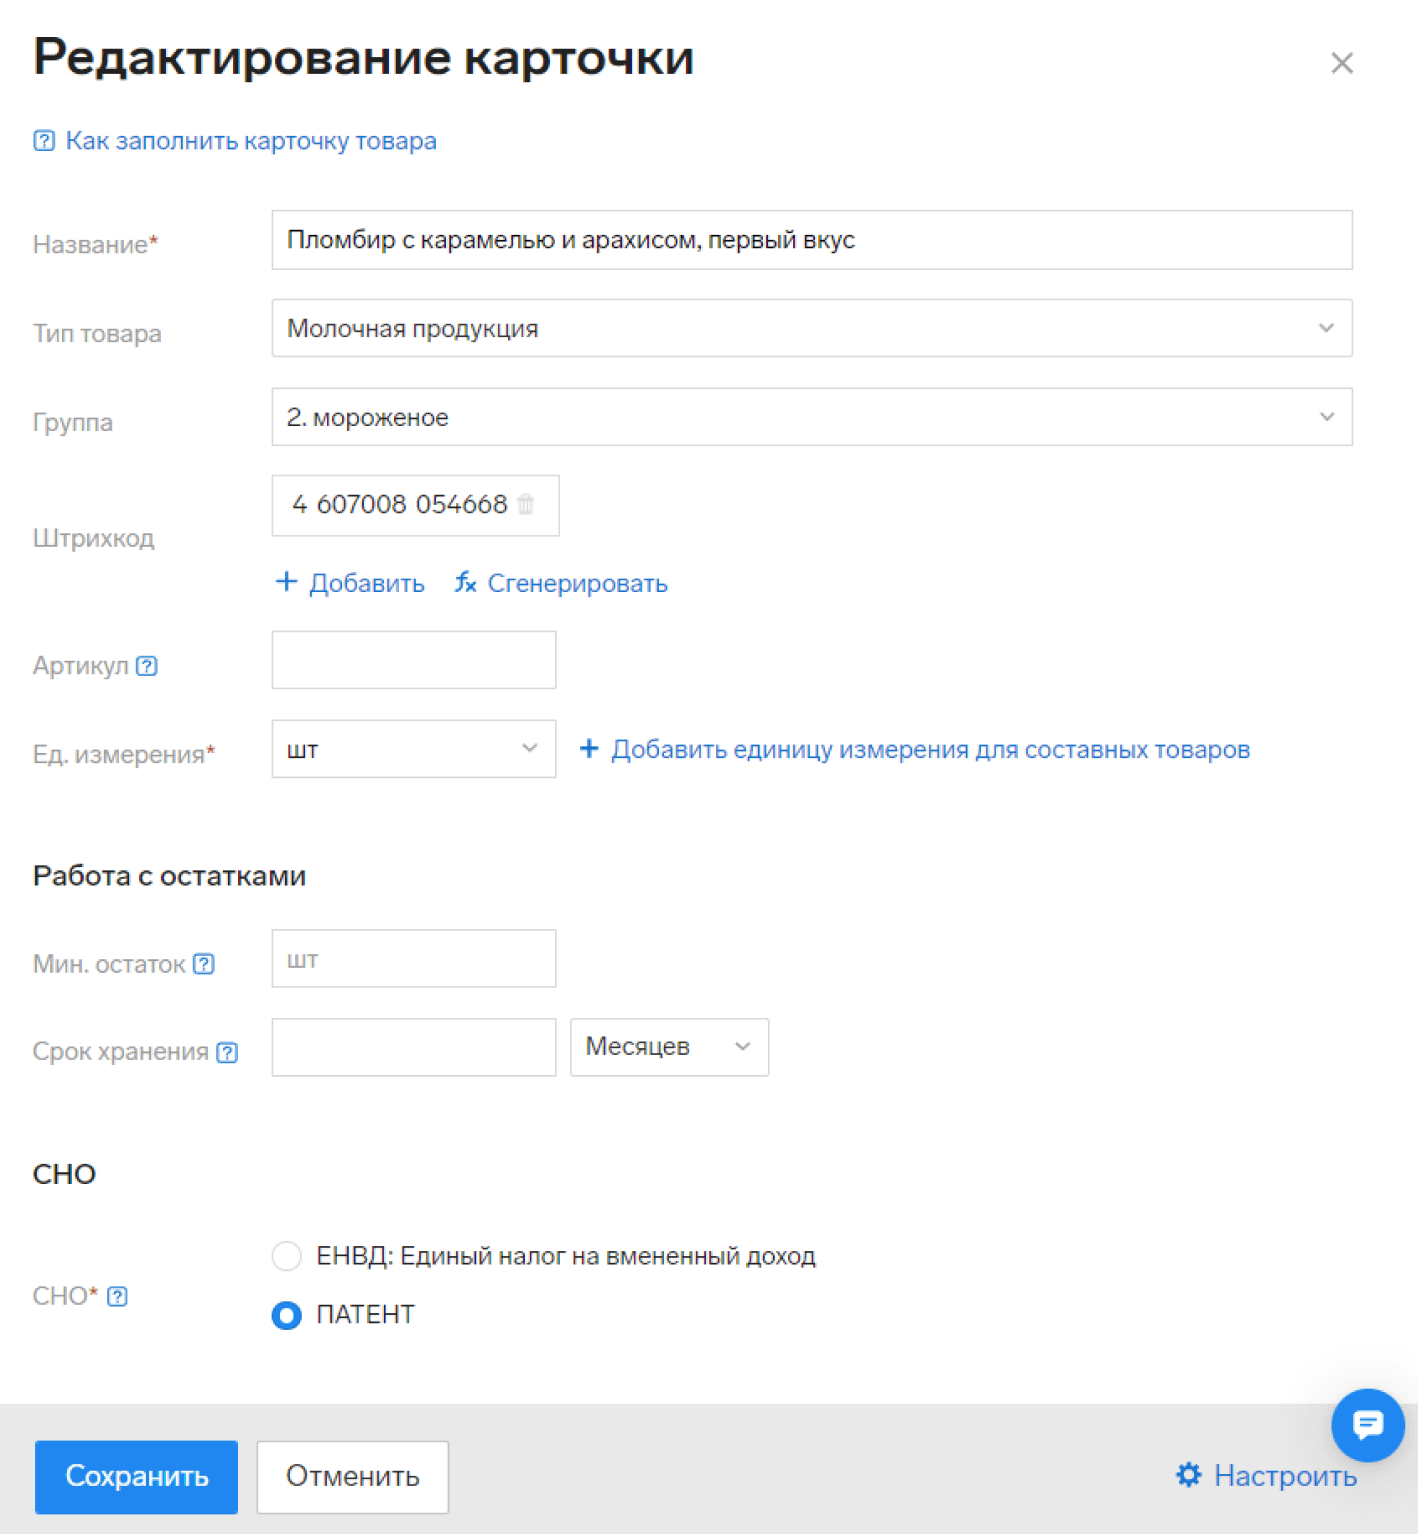Click plus icon next to Добавить
Viewport: 1418px width, 1534px height.
286,582
